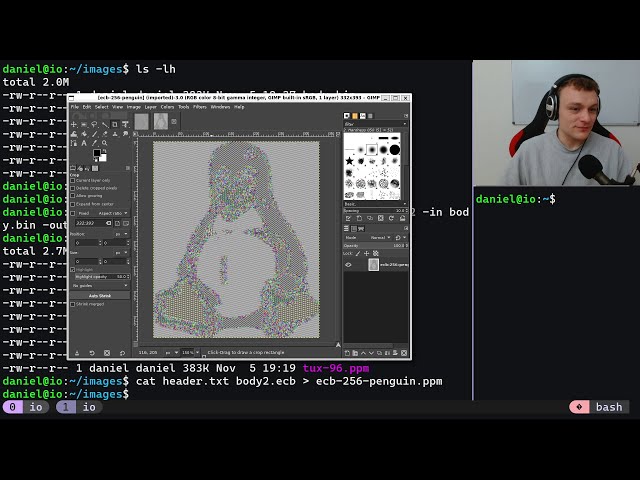Raise layer arrow in Layers panel
The height and width of the screenshot is (480, 640).
(363, 353)
